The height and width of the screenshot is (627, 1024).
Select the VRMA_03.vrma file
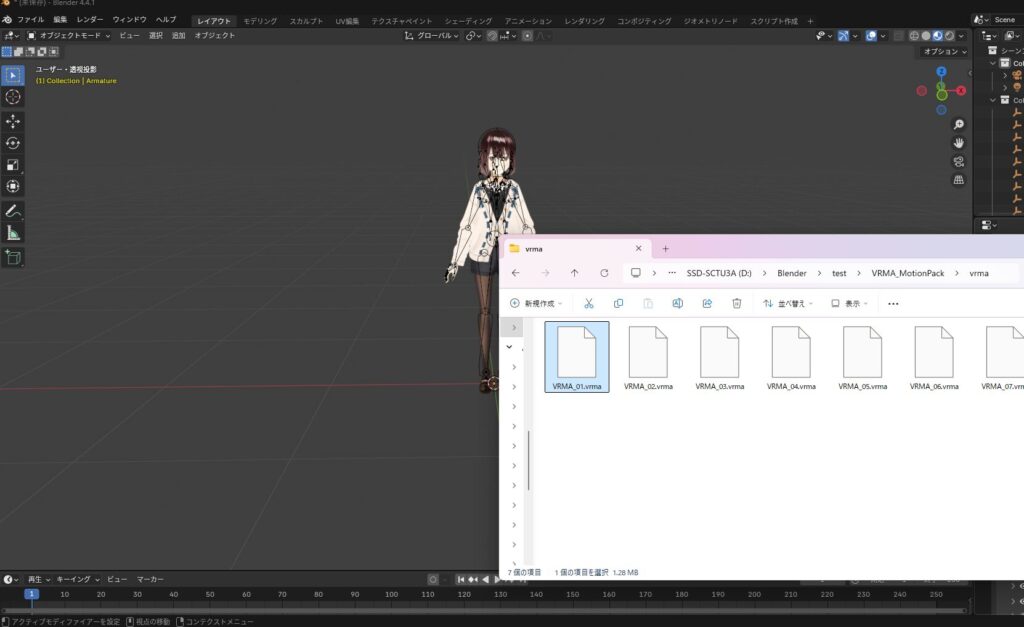click(x=720, y=358)
